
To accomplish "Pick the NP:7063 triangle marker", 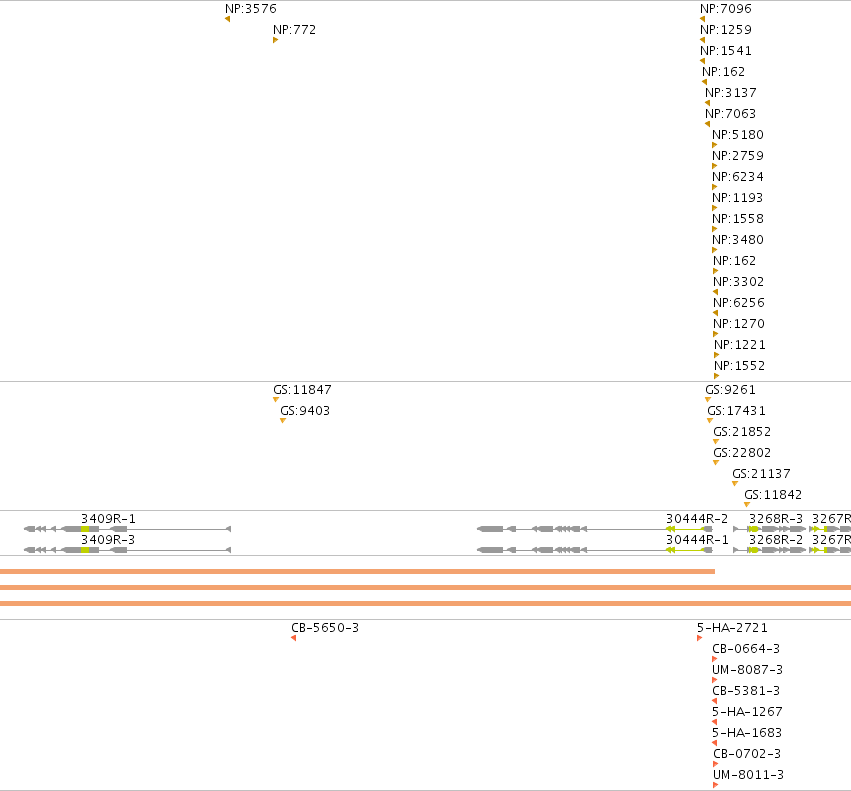I will tap(707, 124).
